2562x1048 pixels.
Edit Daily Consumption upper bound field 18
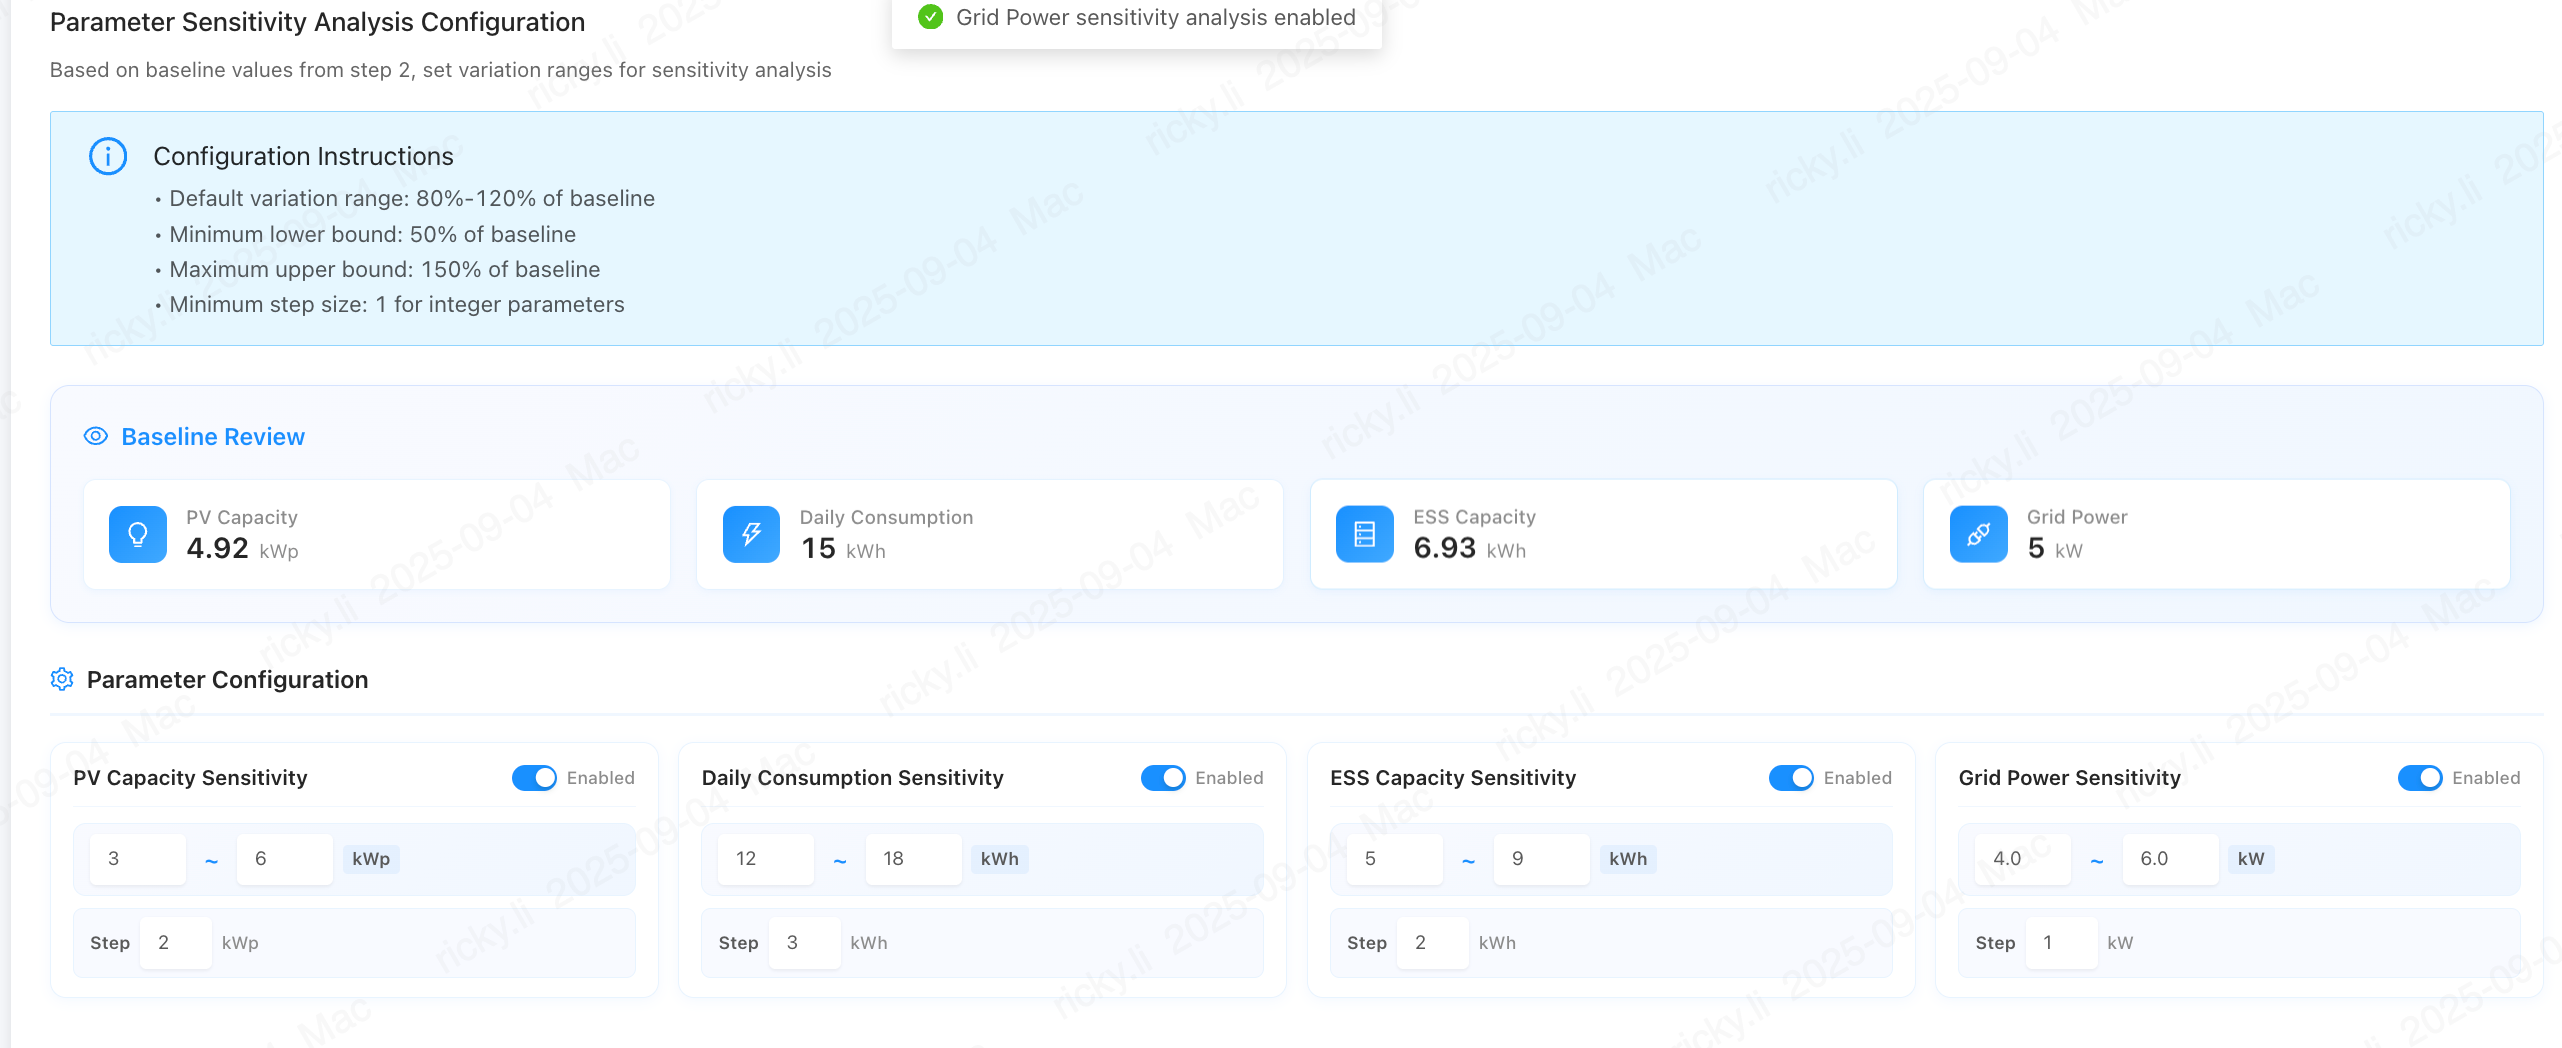[x=914, y=859]
